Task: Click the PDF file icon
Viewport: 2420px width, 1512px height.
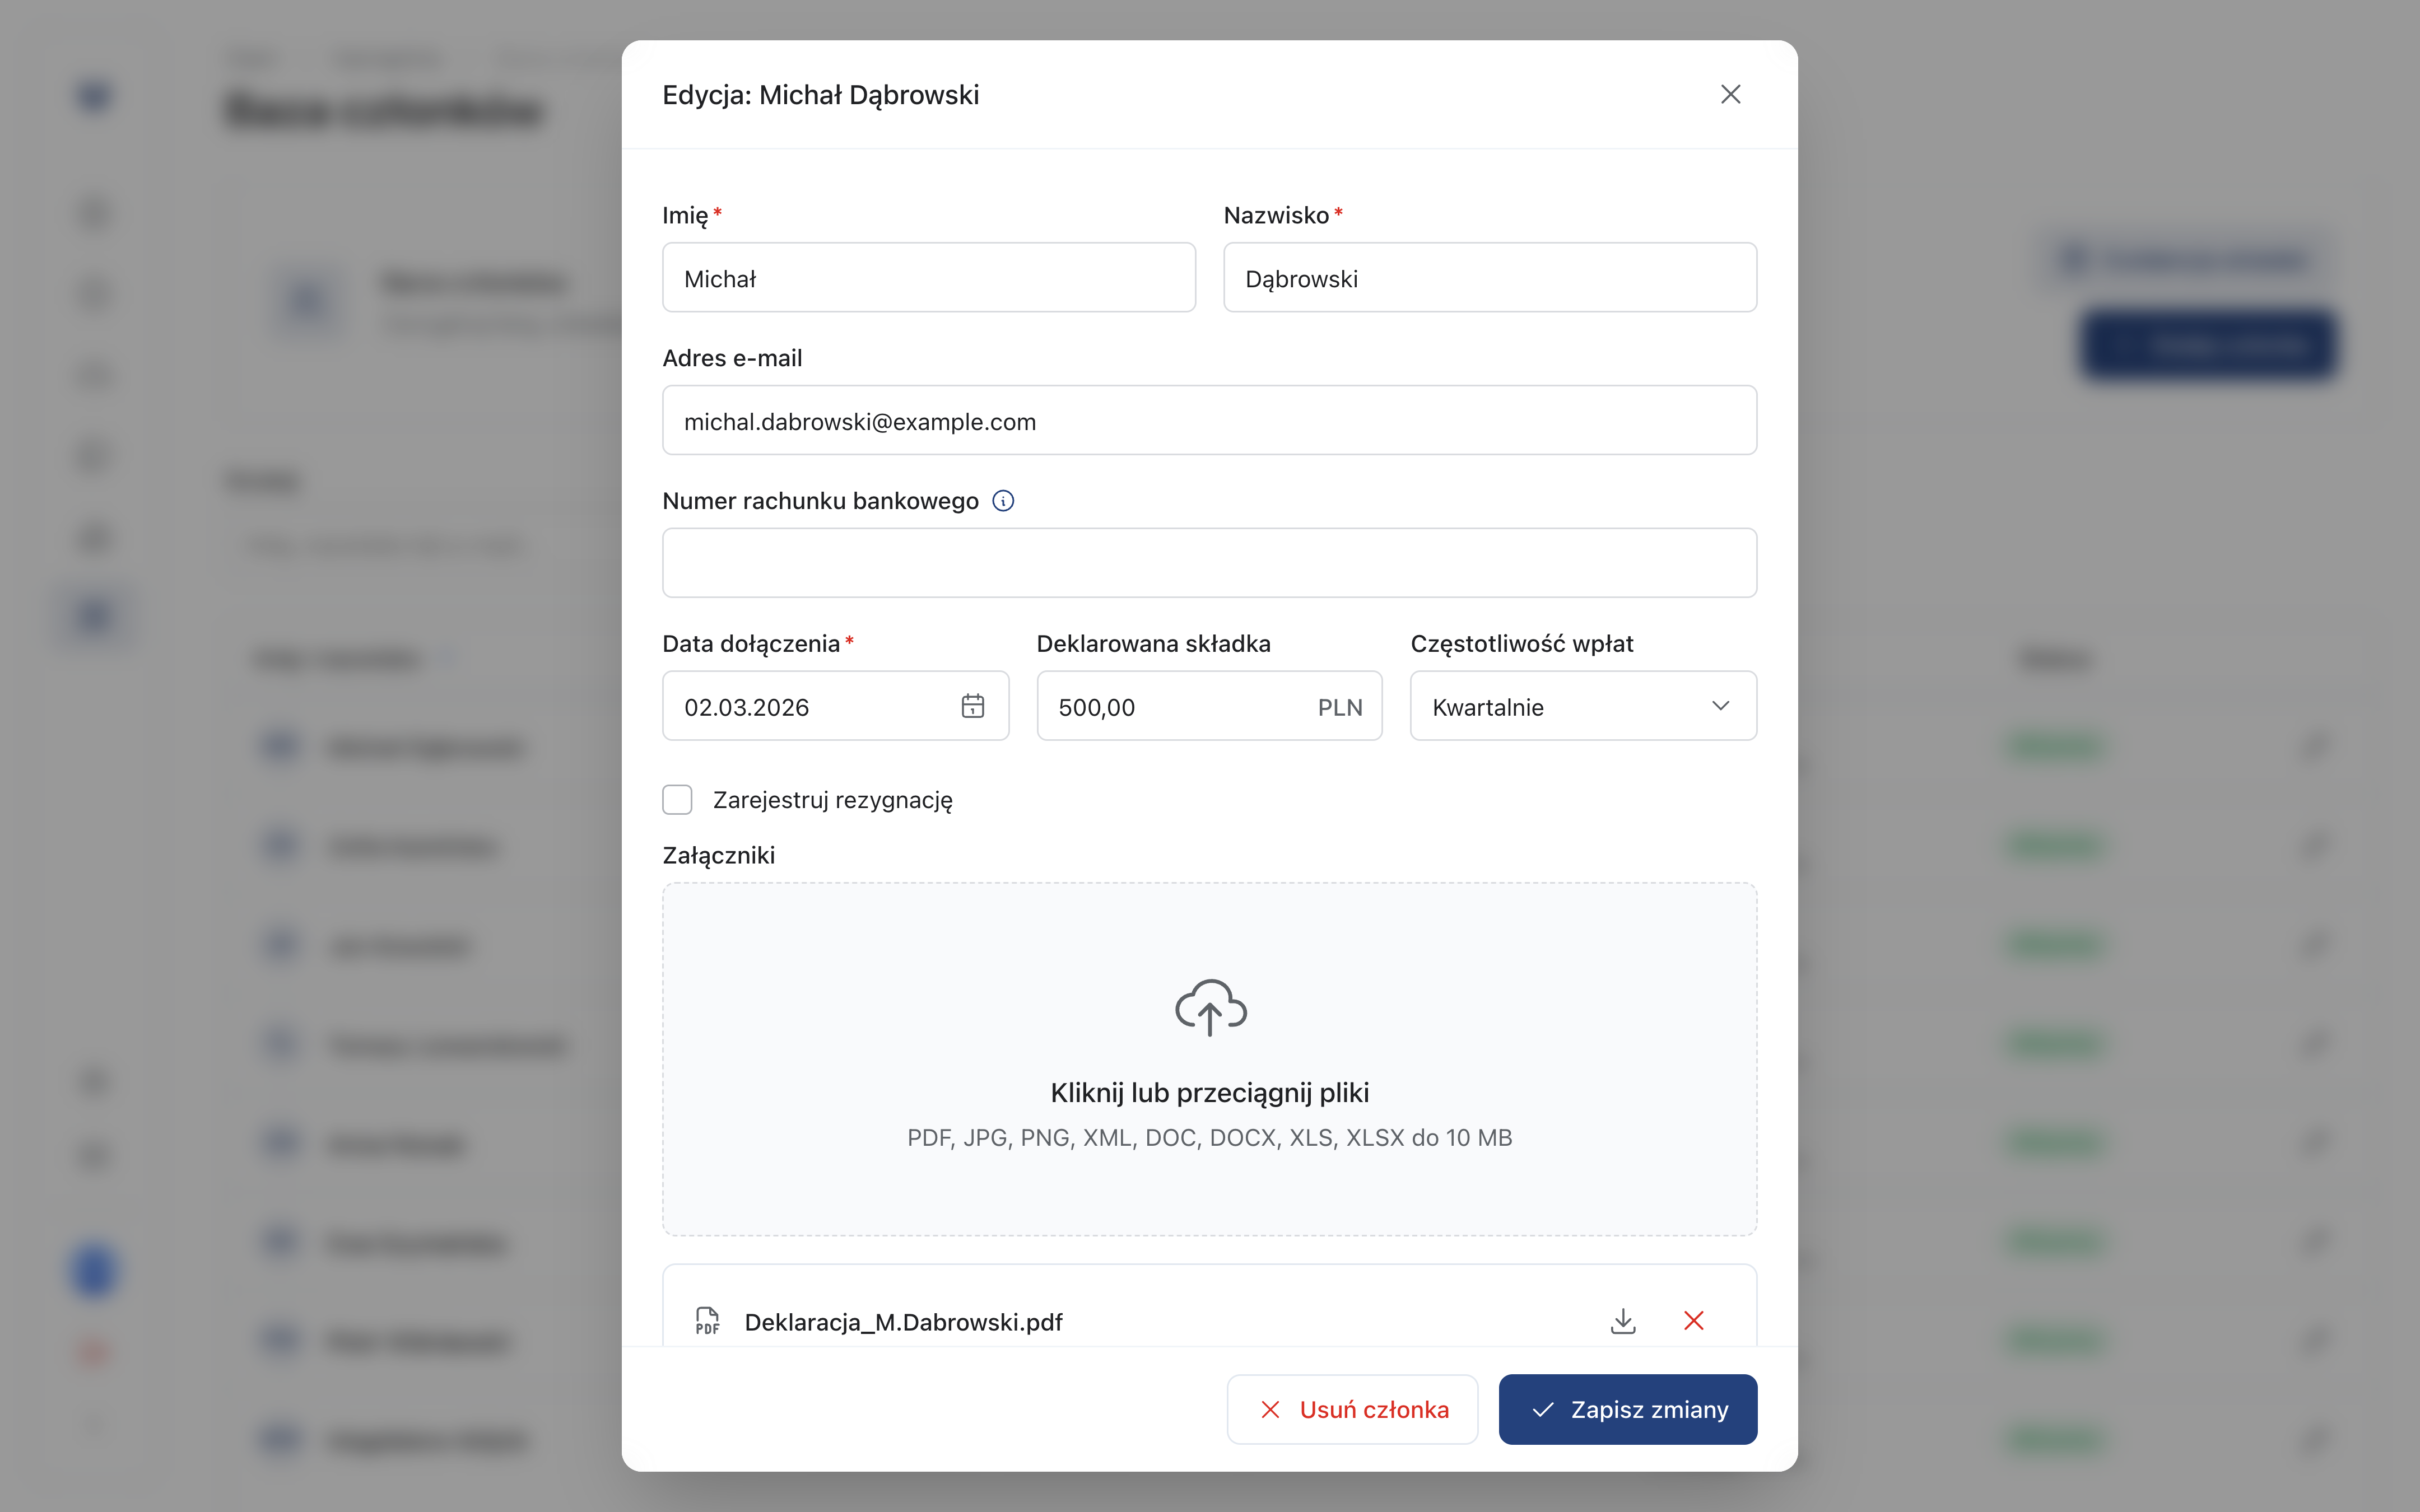Action: click(x=707, y=1321)
